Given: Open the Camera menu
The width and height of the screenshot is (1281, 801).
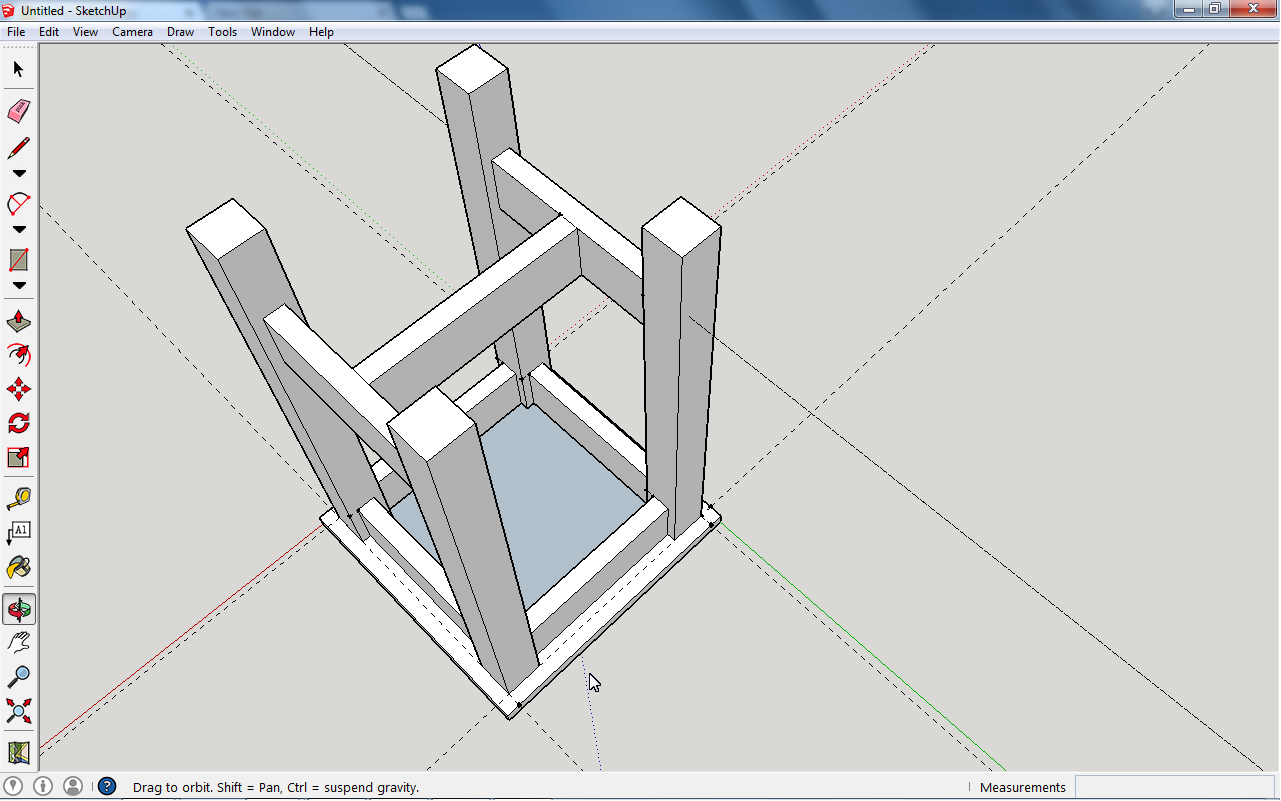Looking at the screenshot, I should pyautogui.click(x=132, y=31).
